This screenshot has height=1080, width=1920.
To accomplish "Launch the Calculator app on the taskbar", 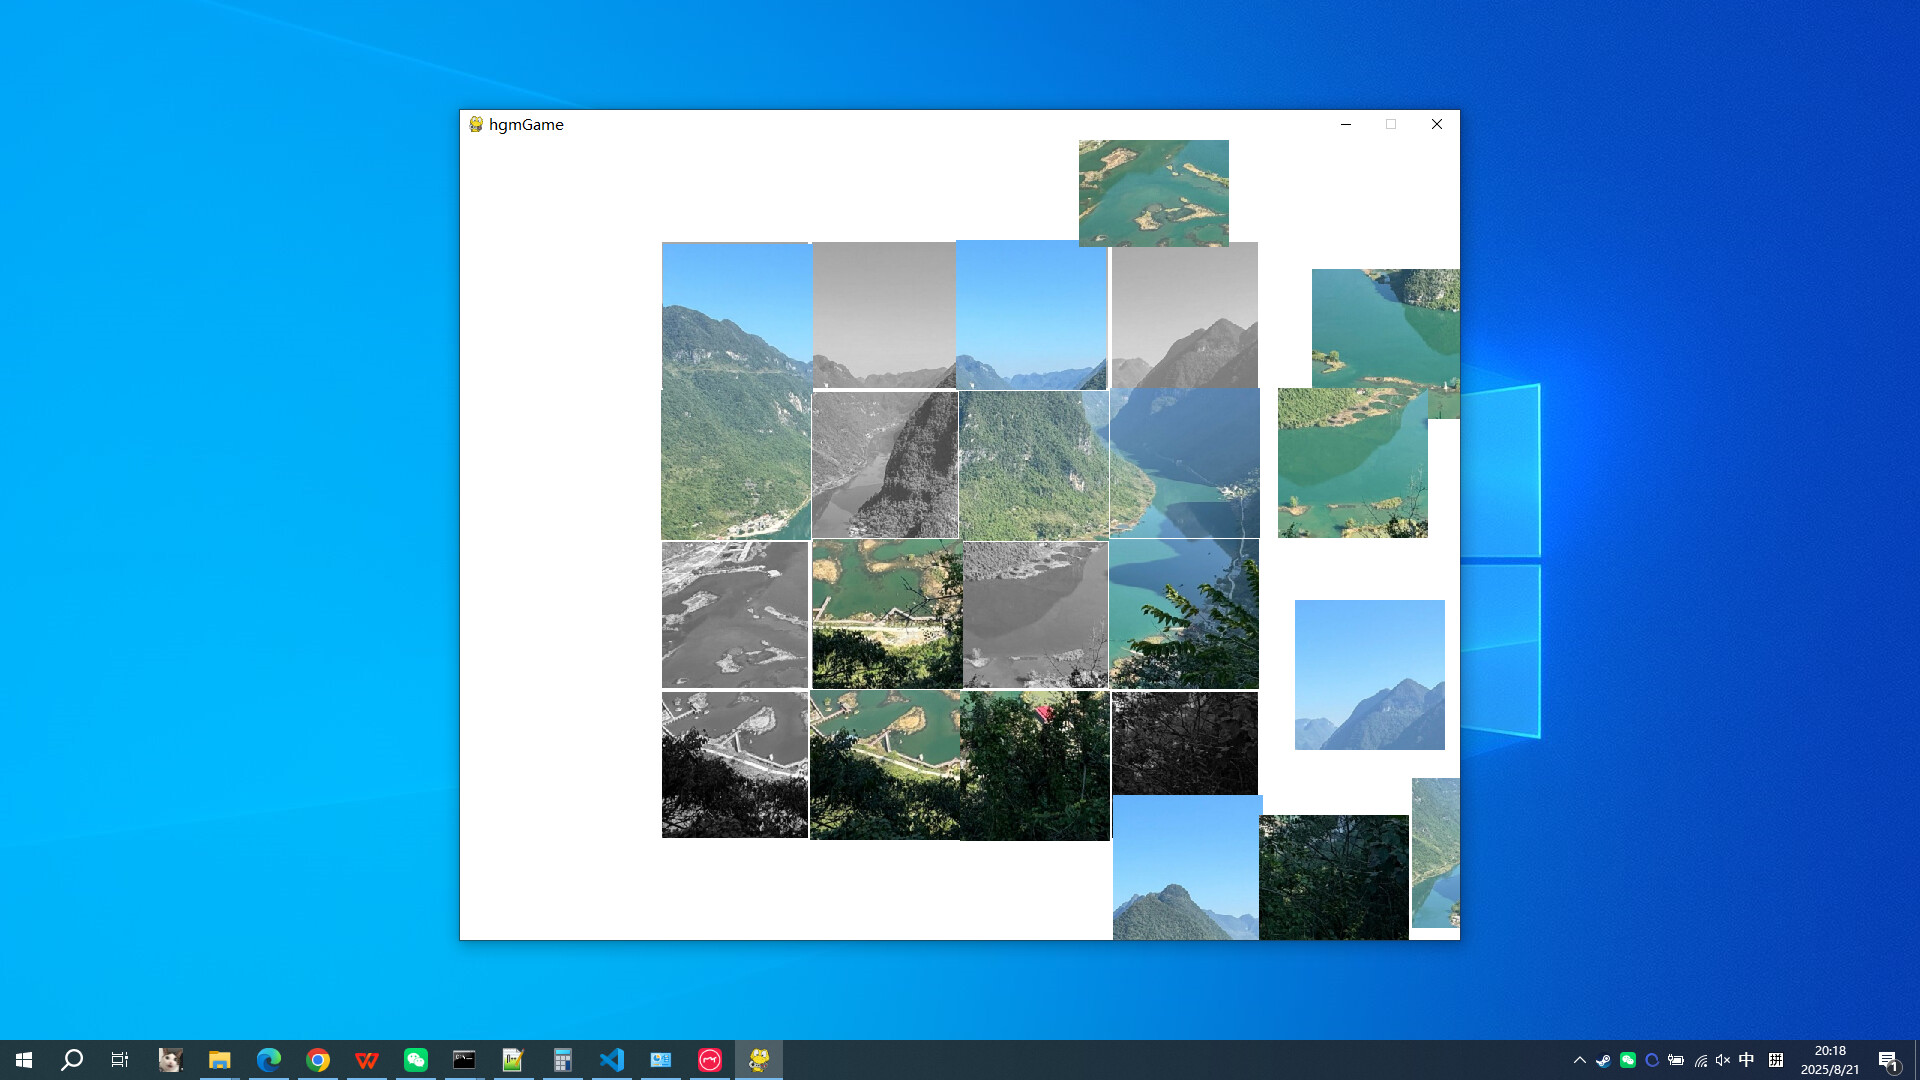I will click(x=563, y=1059).
